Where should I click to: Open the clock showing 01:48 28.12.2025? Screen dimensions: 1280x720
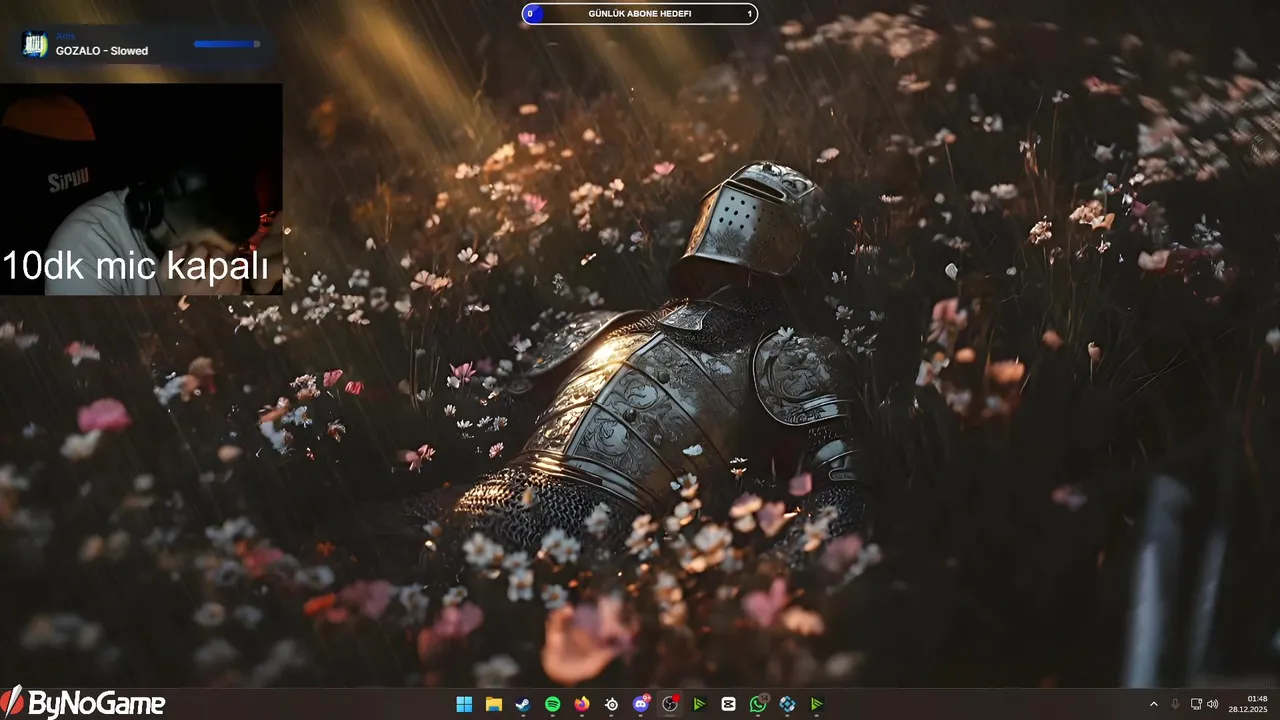[x=1248, y=704]
